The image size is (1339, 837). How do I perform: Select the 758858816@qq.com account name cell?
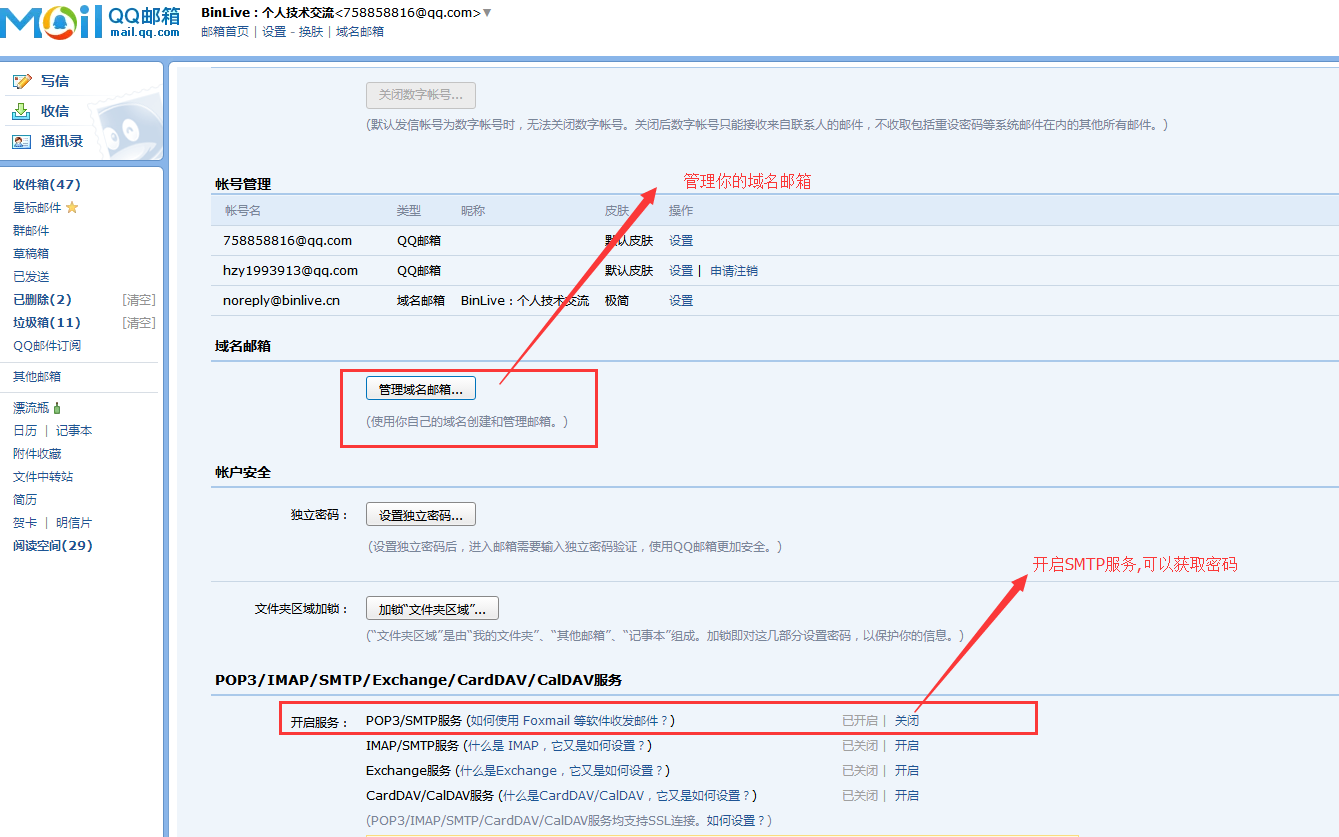point(288,241)
